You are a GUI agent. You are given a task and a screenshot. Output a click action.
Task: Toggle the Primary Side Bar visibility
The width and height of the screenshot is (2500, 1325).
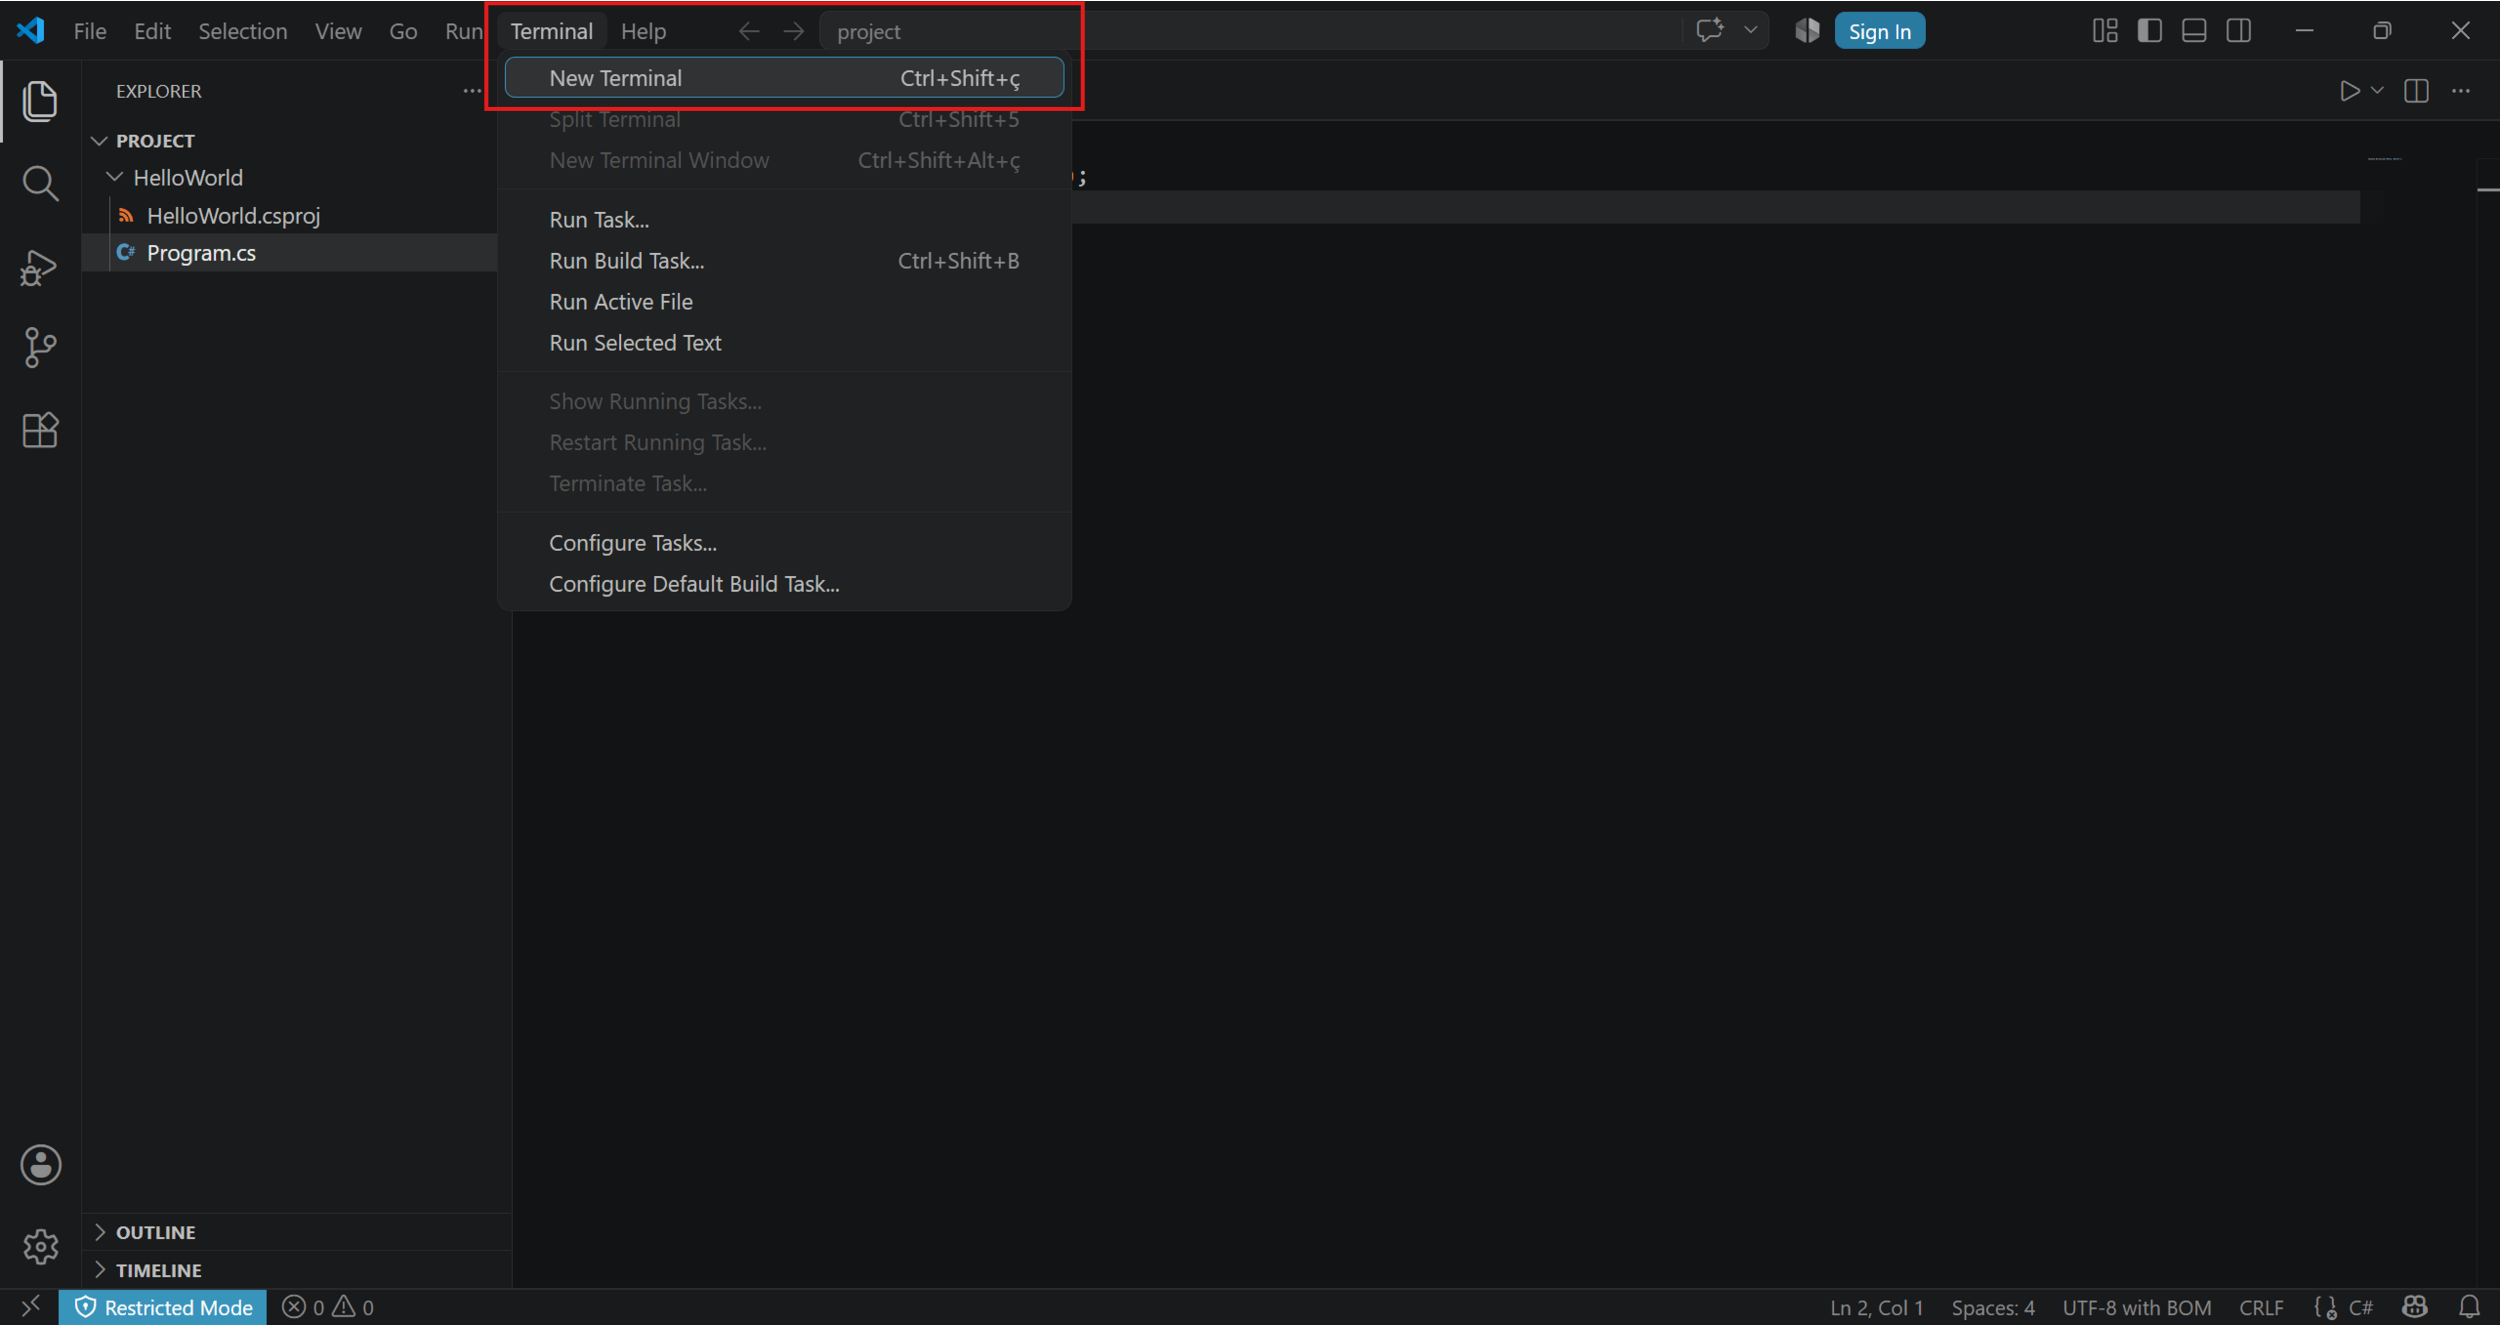[x=2149, y=31]
